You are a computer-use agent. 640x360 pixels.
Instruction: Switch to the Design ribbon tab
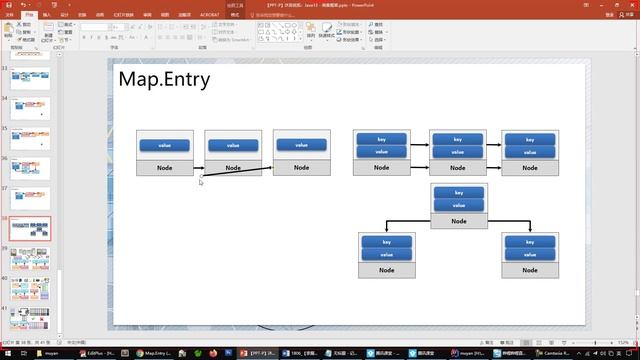coord(64,15)
